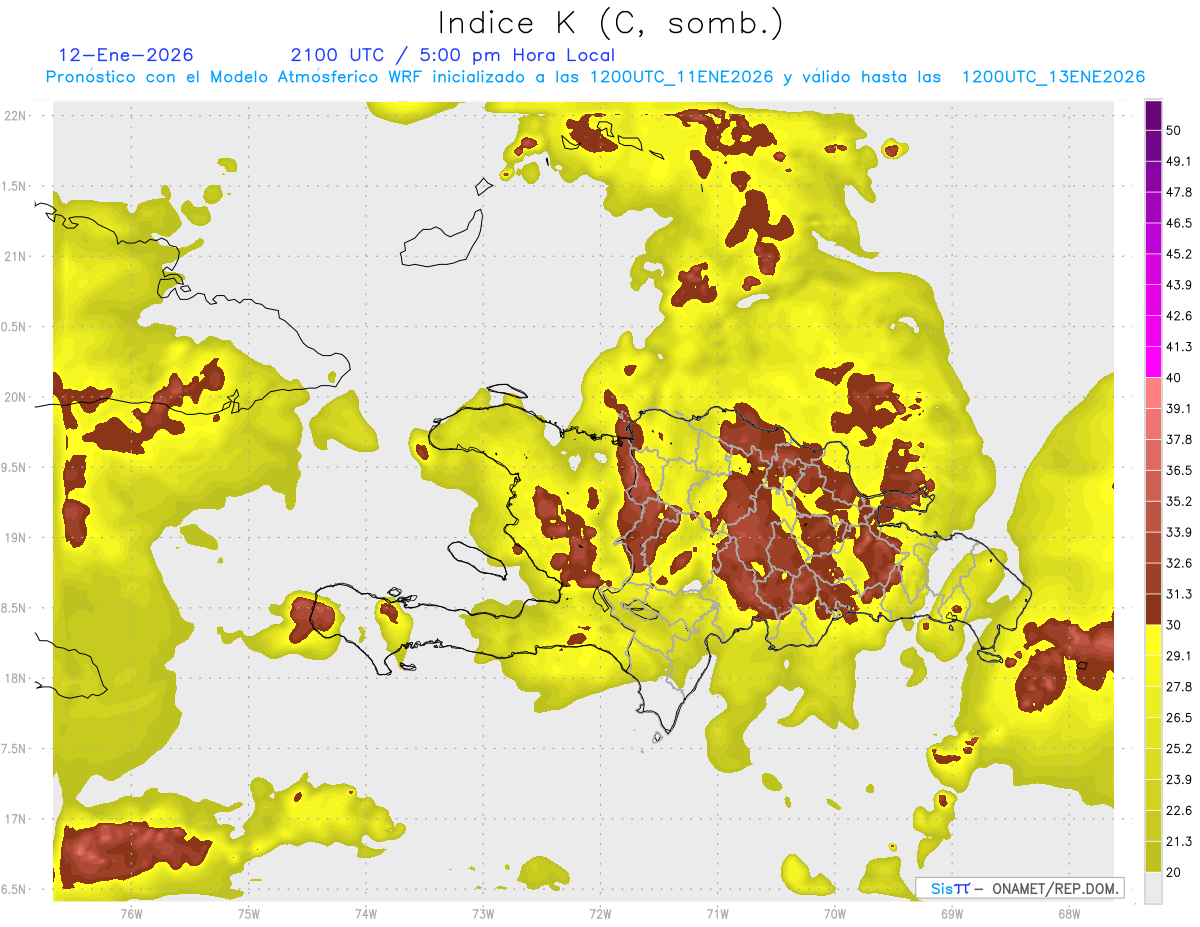The height and width of the screenshot is (927, 1200).
Task: Click the "22N" latitude label
Action: tap(17, 115)
